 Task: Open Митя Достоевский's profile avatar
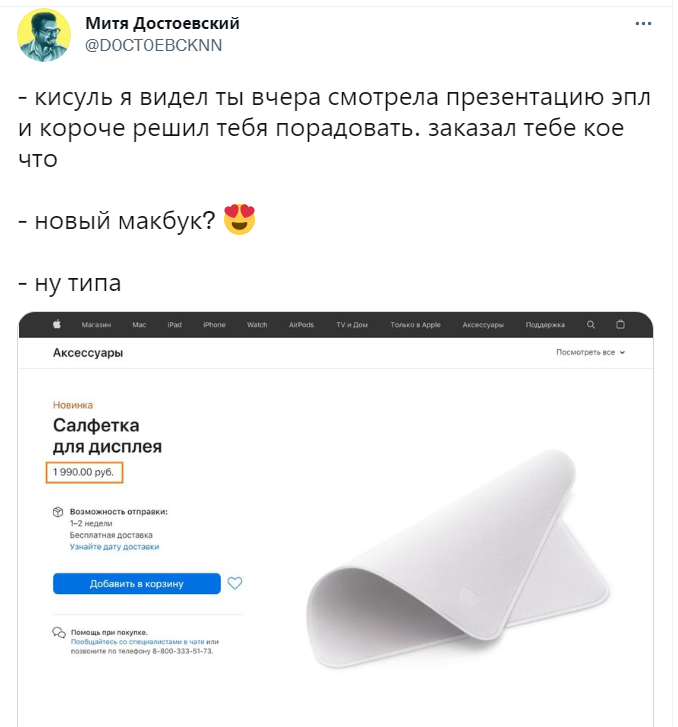tap(44, 35)
